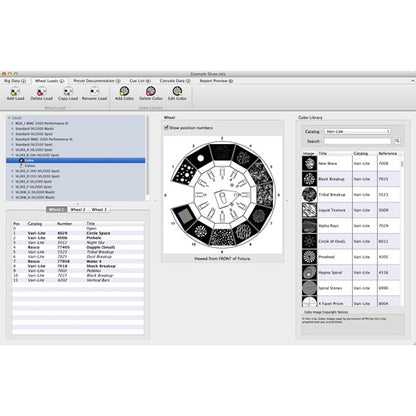416x416 pixels.
Task: Select the Block Breakup gobo thumbnail in library
Action: point(309,179)
